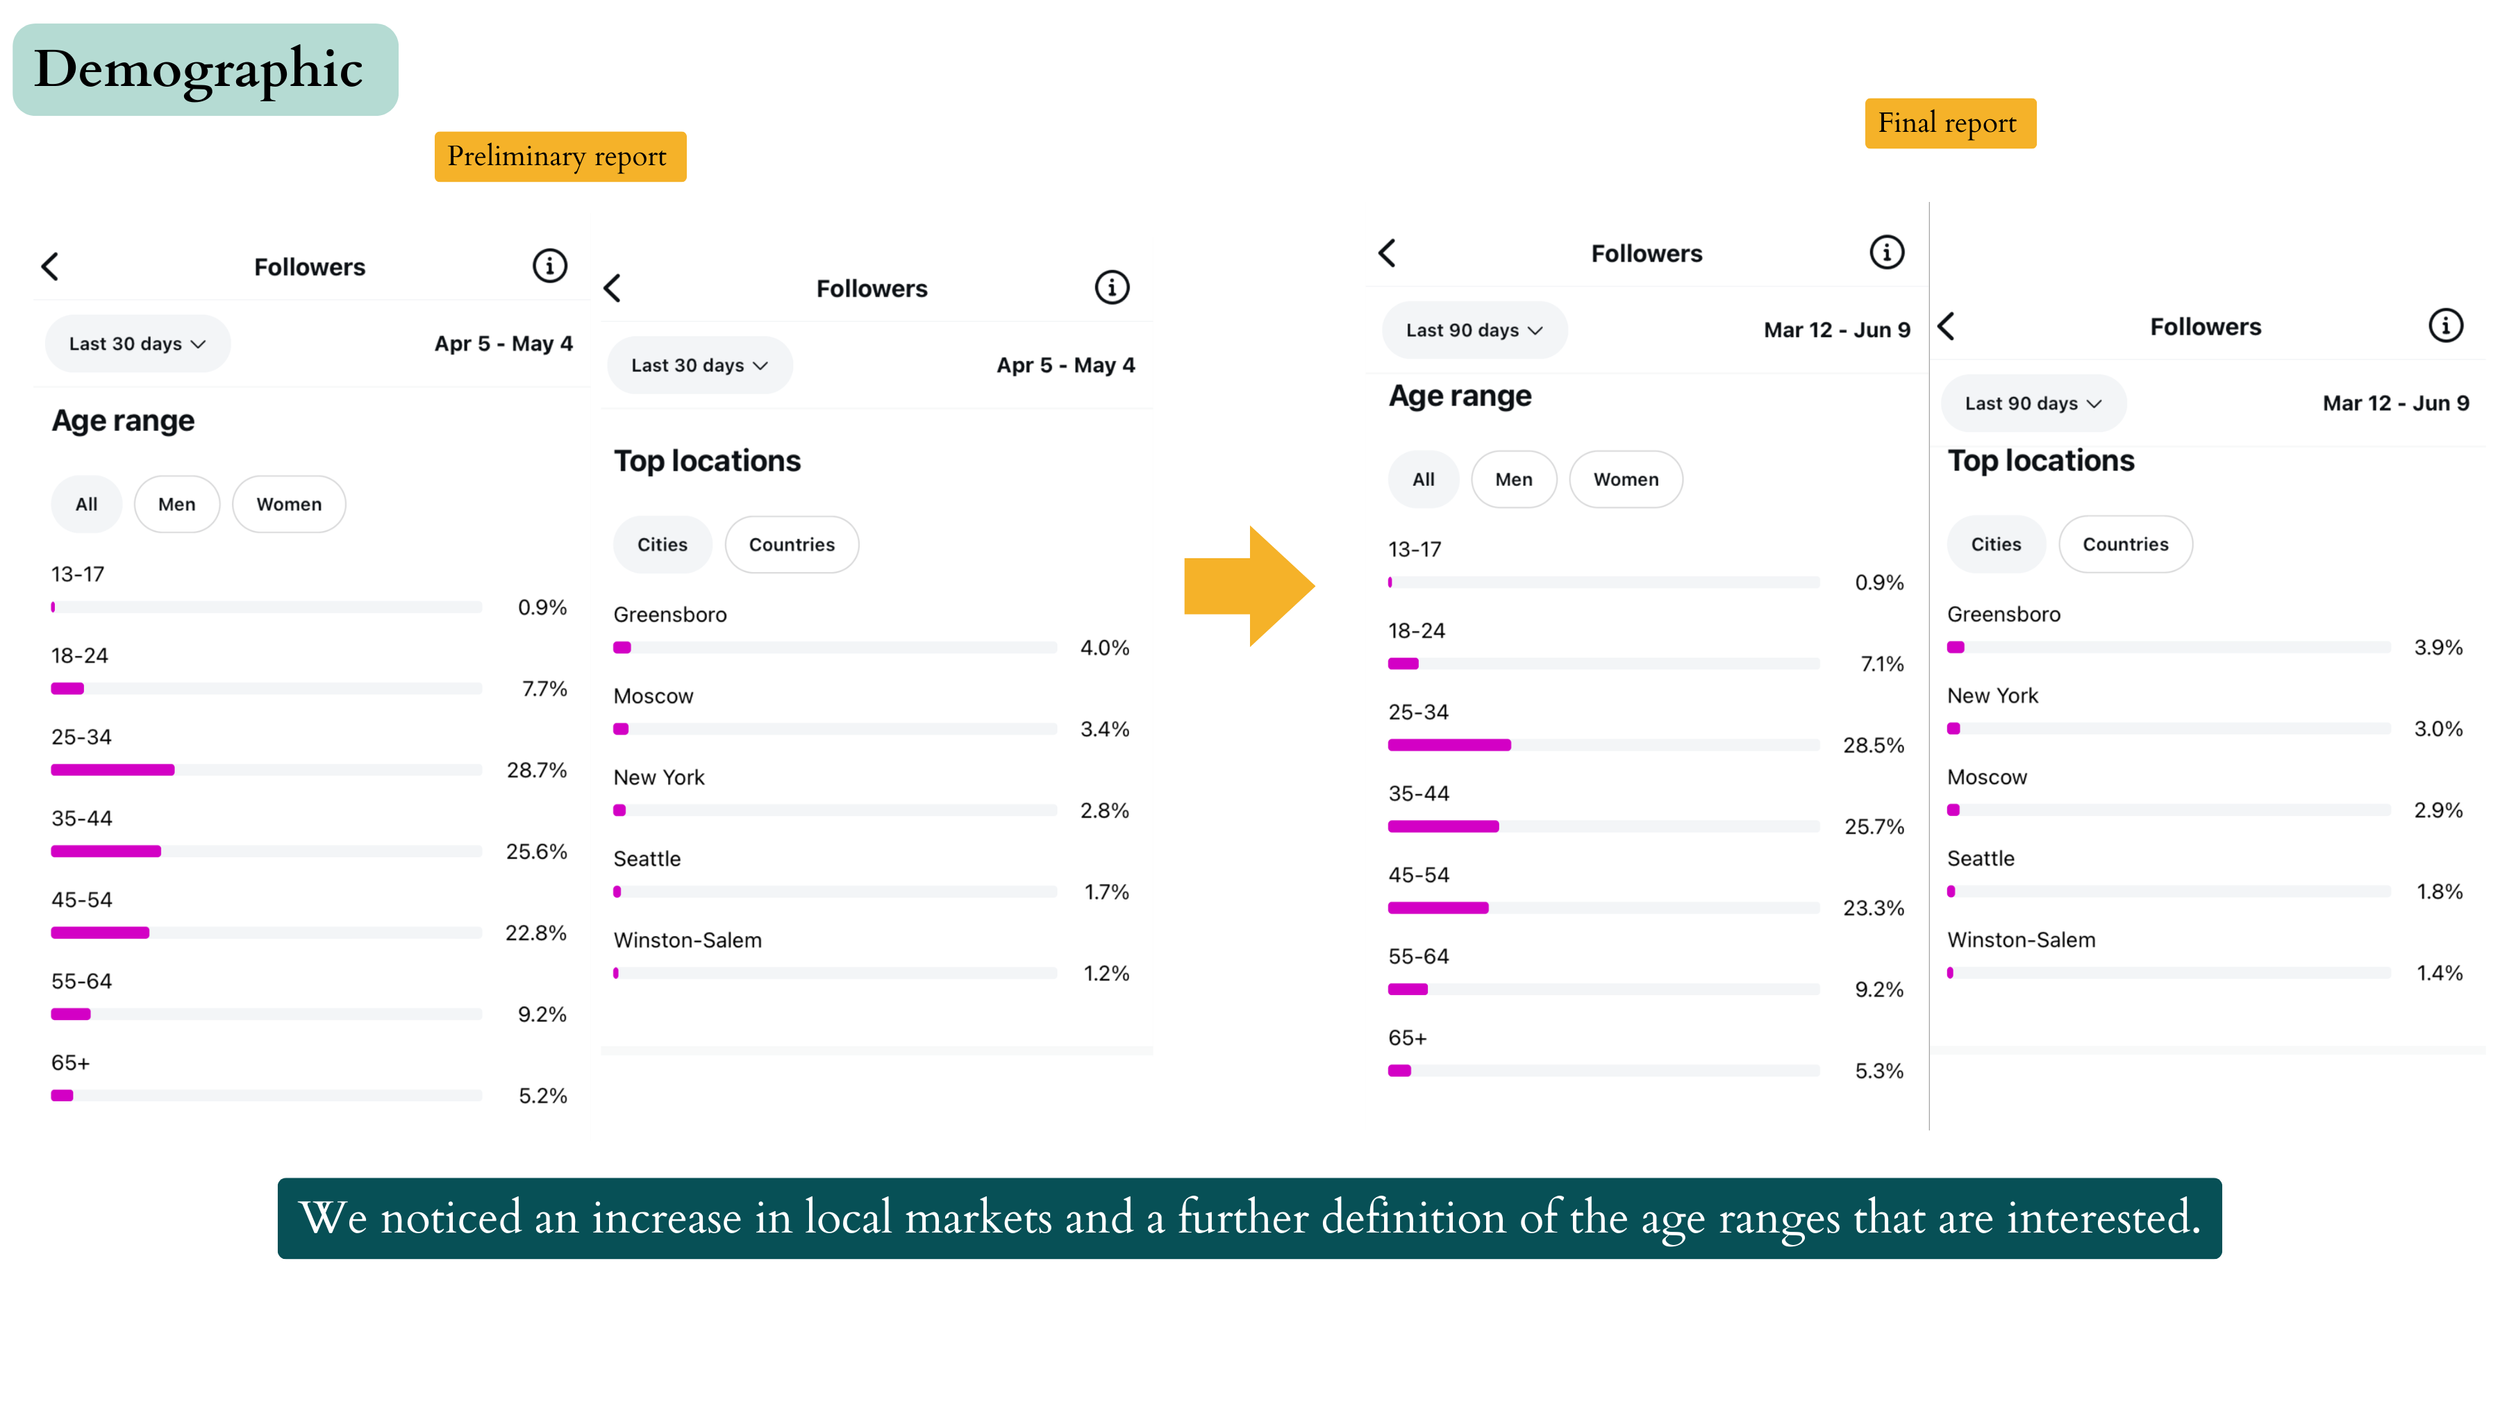Viewport: 2500px width, 1406px height.
Task: Click info icon beside Mar 12 Age range header
Action: coord(1886,253)
